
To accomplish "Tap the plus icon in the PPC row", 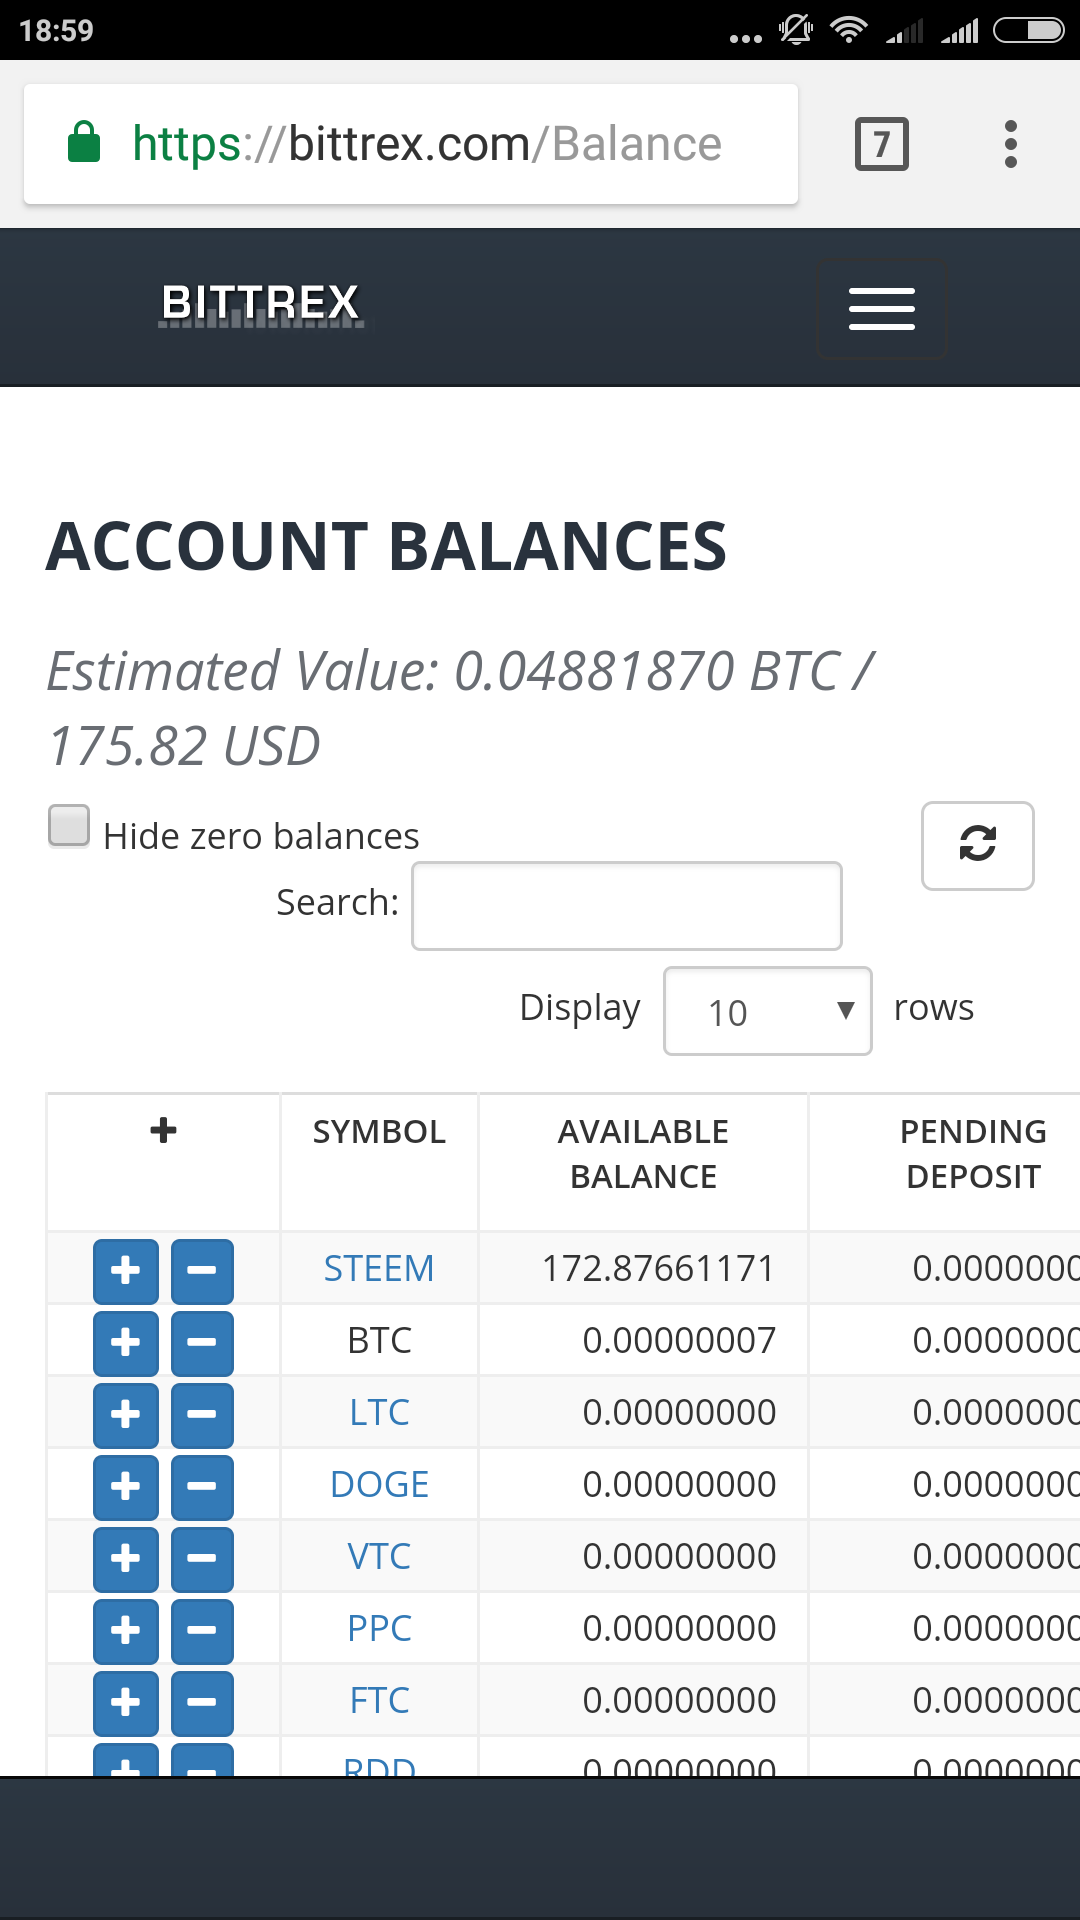I will coord(126,1631).
